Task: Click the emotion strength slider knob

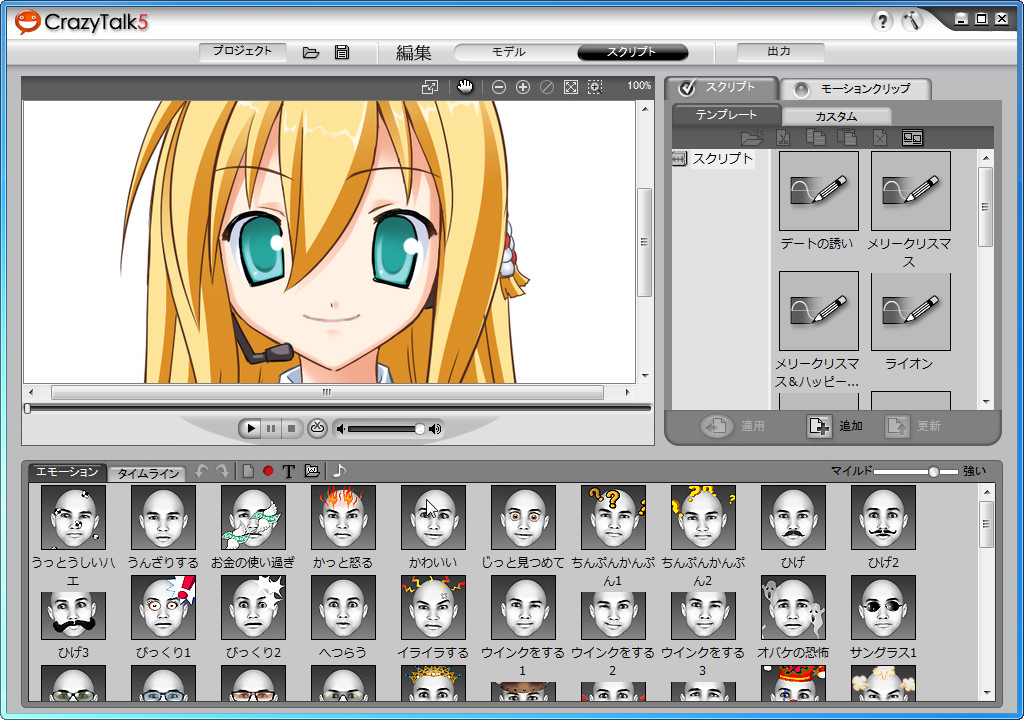Action: click(934, 471)
